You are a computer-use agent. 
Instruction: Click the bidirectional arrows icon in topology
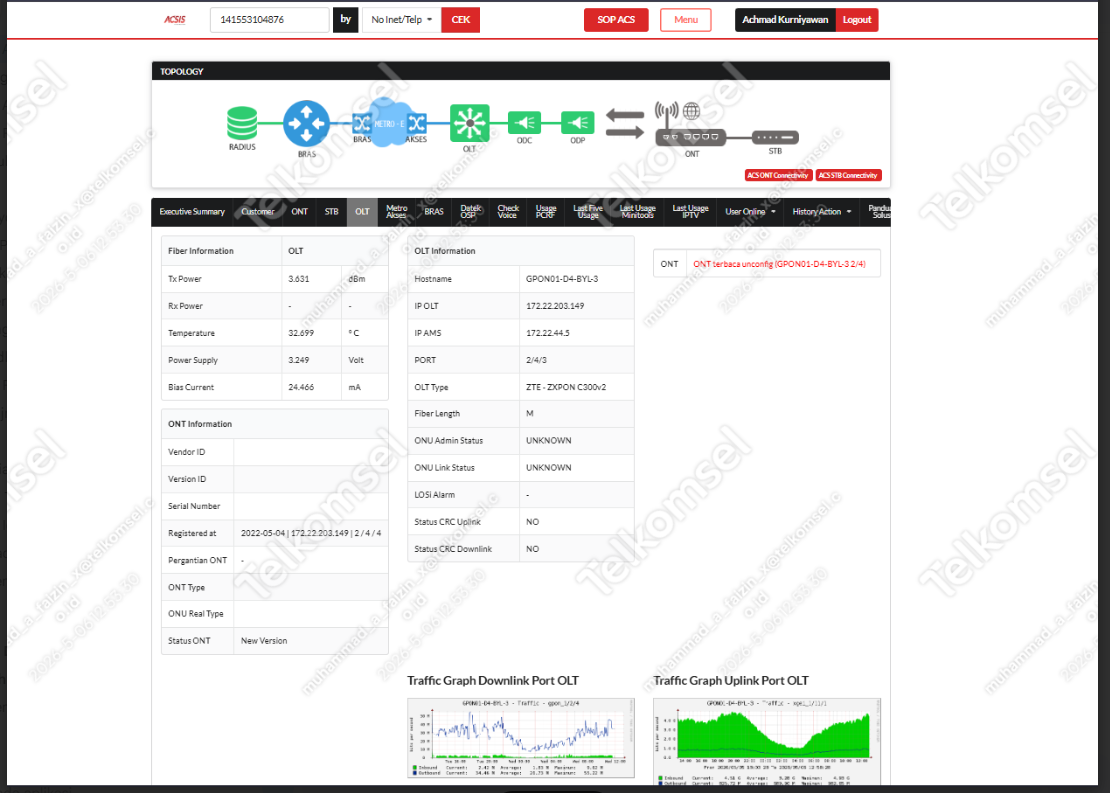tap(625, 123)
